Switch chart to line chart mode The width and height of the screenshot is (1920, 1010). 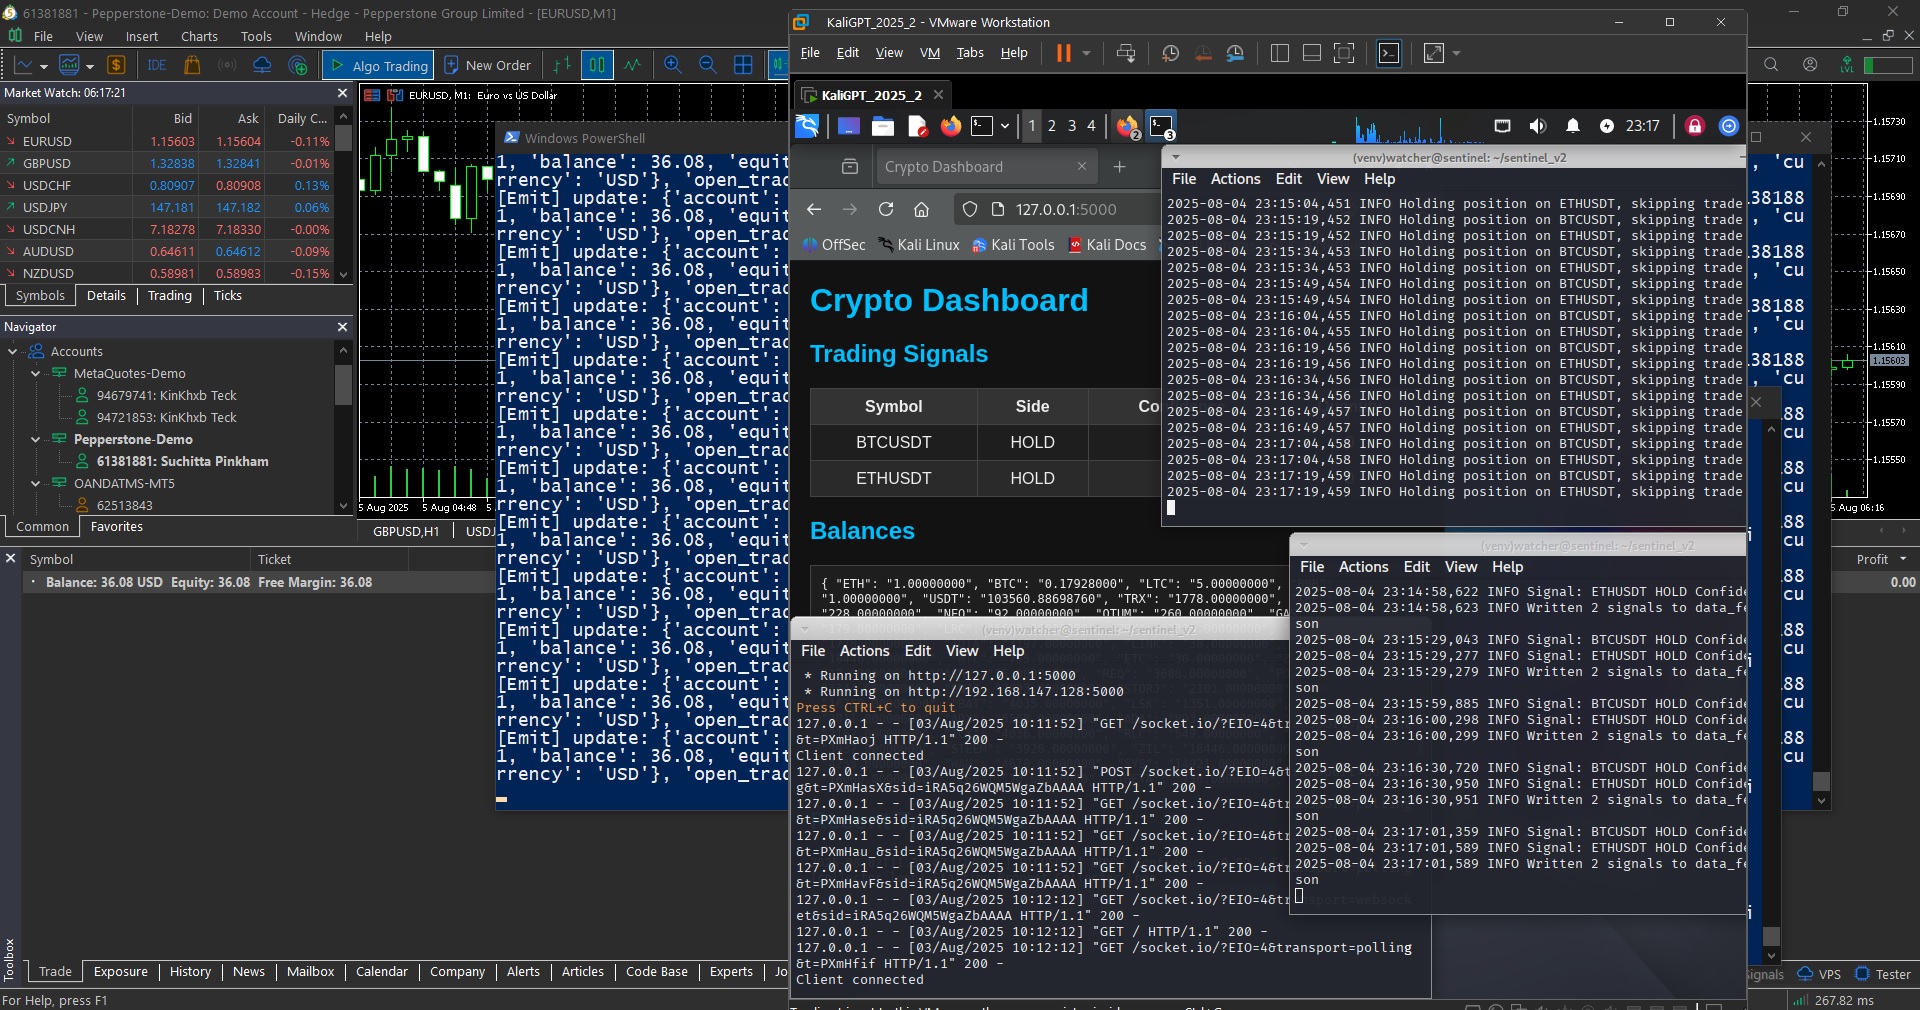(633, 65)
